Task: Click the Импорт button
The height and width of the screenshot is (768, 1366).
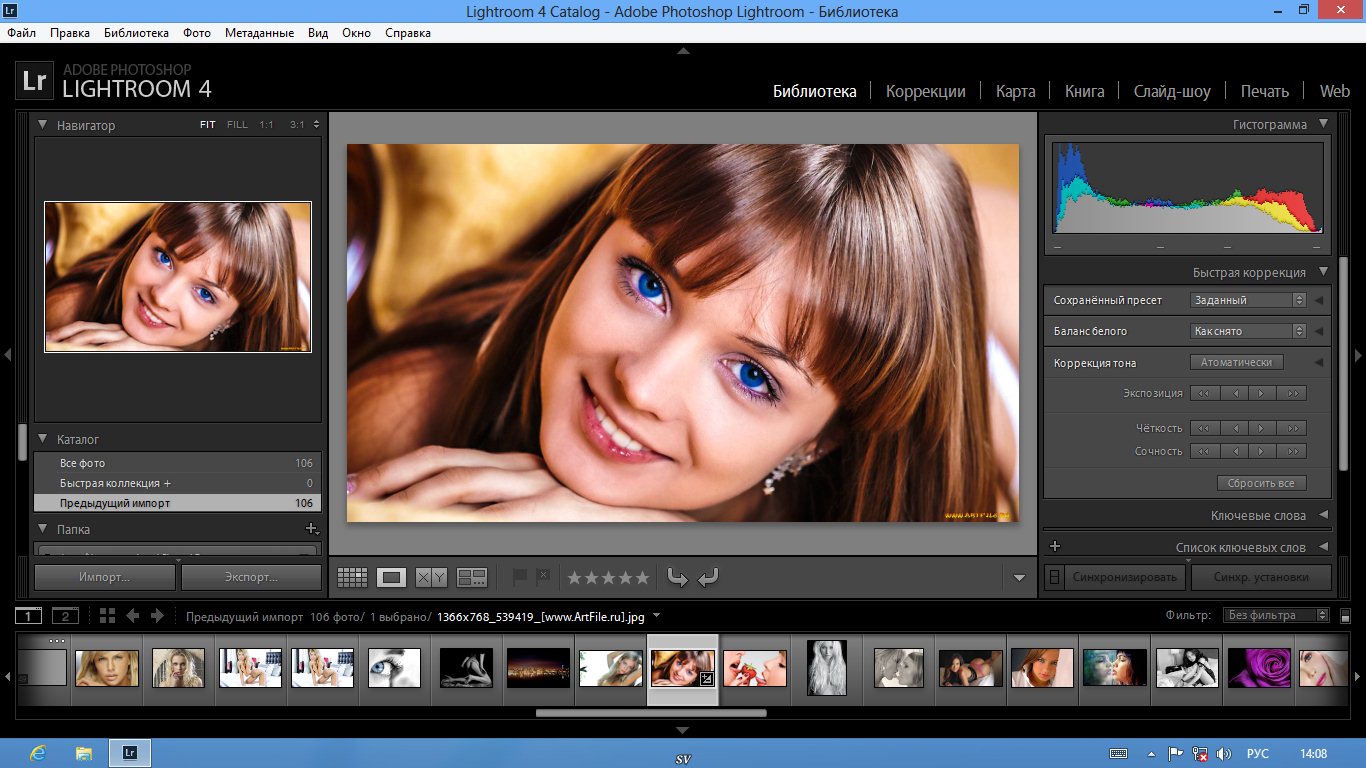Action: (105, 577)
